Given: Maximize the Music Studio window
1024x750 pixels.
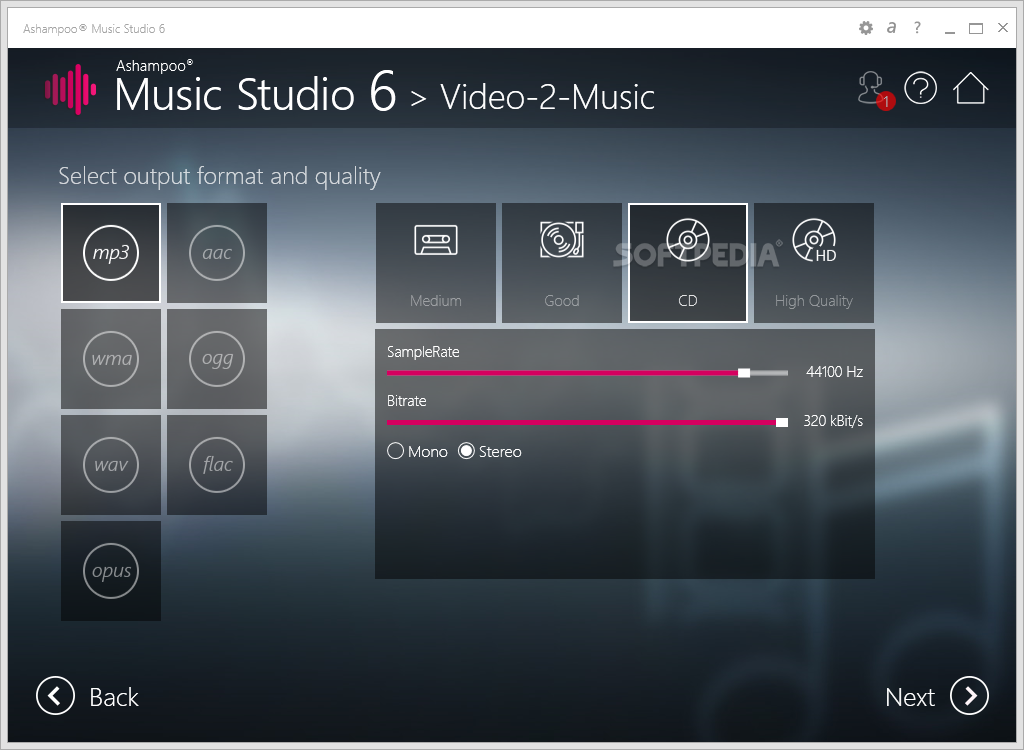Looking at the screenshot, I should [x=976, y=28].
